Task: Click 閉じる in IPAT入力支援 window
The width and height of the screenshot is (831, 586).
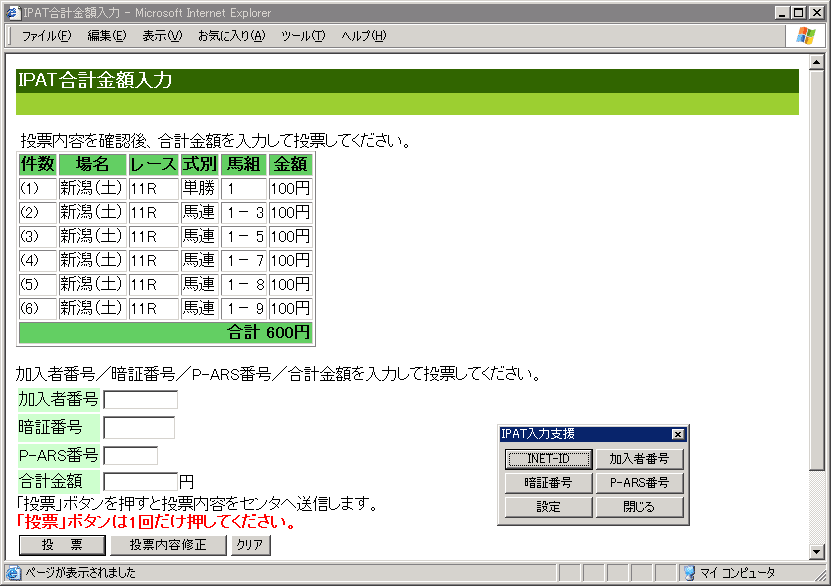Action: click(639, 507)
